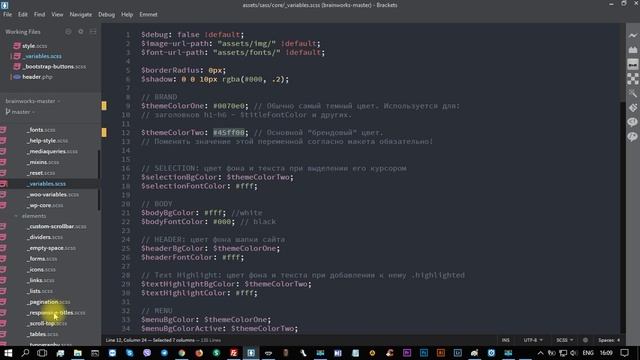Open _woo-variables.scss in file tree
Viewport: 640px width, 360px height.
pos(53,194)
